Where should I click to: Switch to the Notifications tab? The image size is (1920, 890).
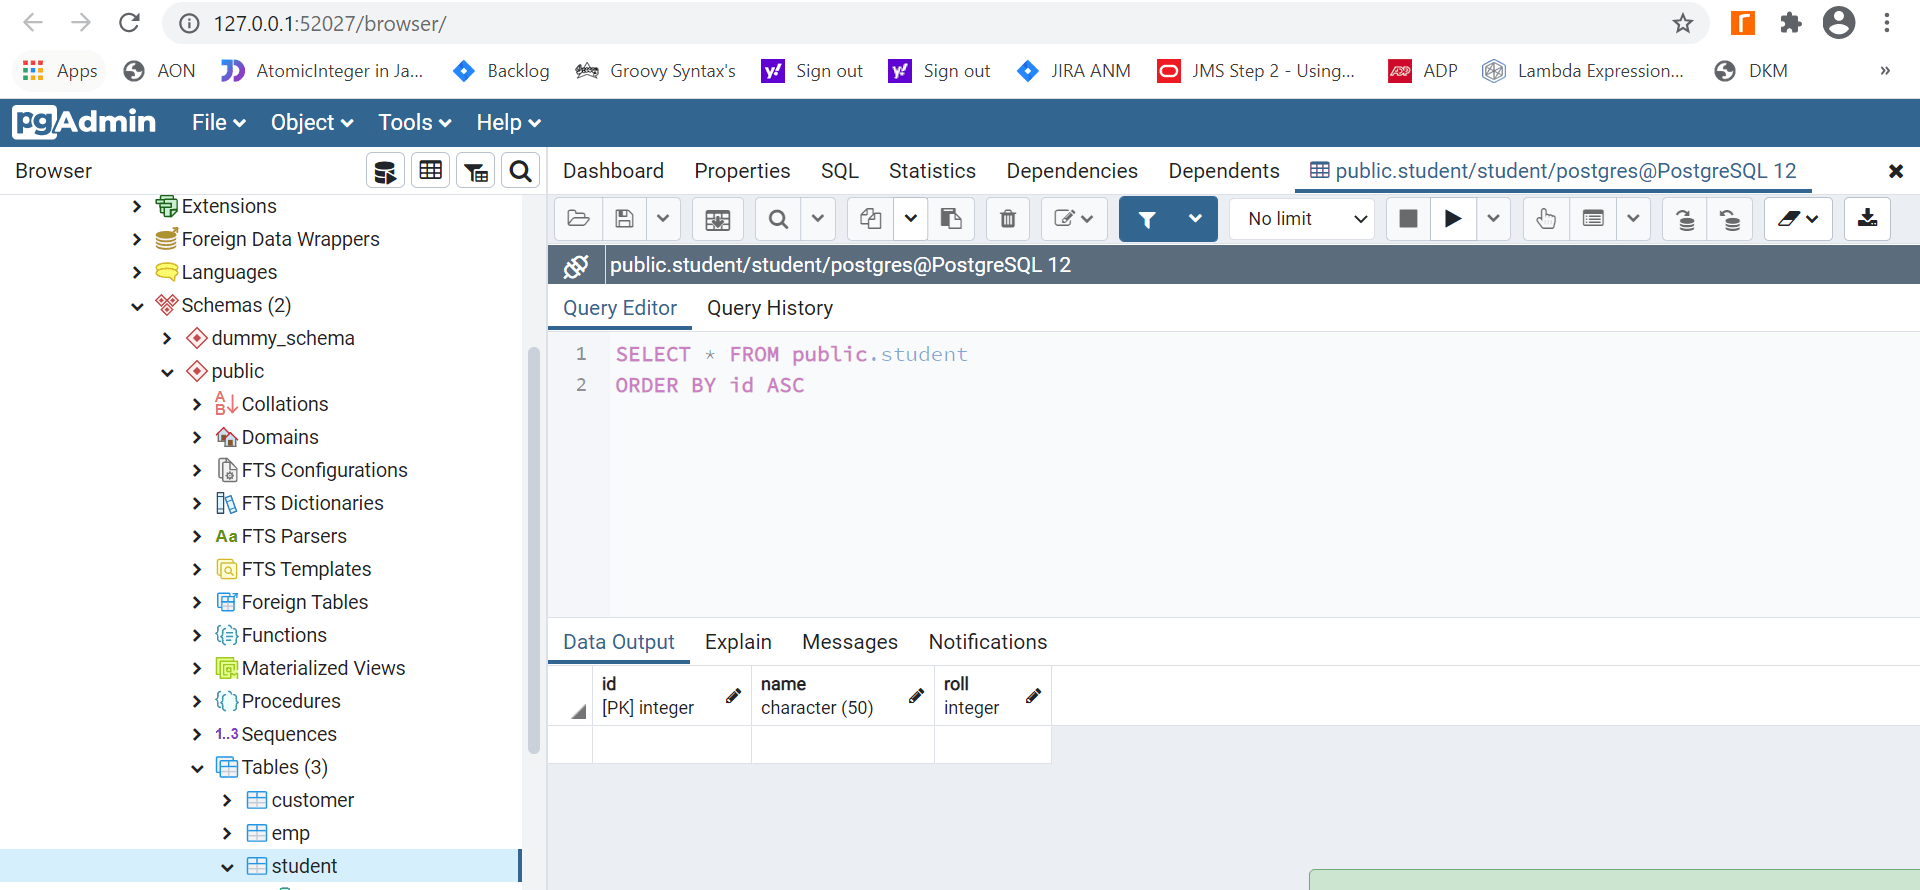coord(988,642)
